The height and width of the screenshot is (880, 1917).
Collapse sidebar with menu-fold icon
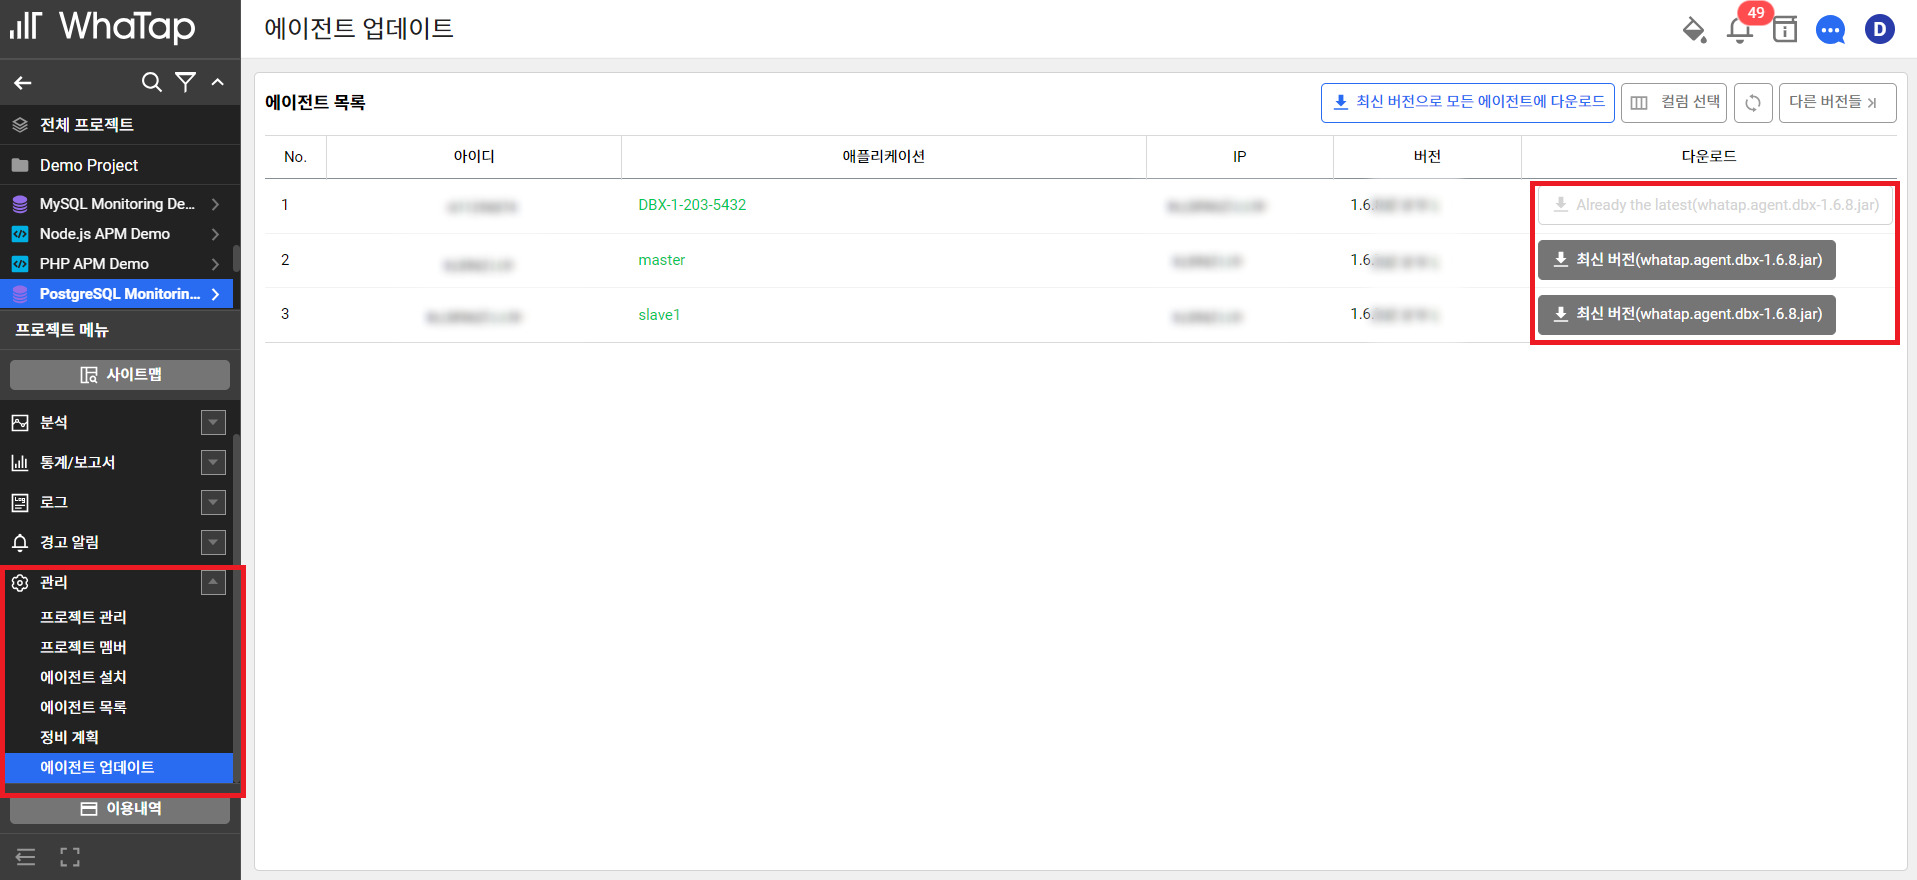tap(26, 857)
